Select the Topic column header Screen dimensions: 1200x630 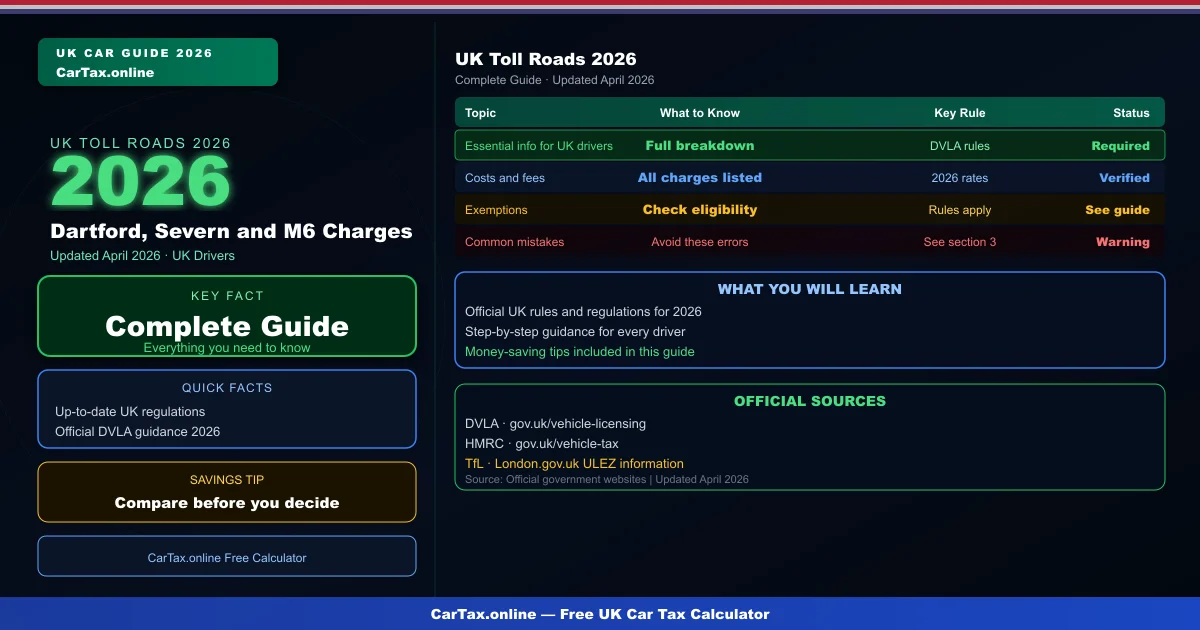pyautogui.click(x=480, y=113)
